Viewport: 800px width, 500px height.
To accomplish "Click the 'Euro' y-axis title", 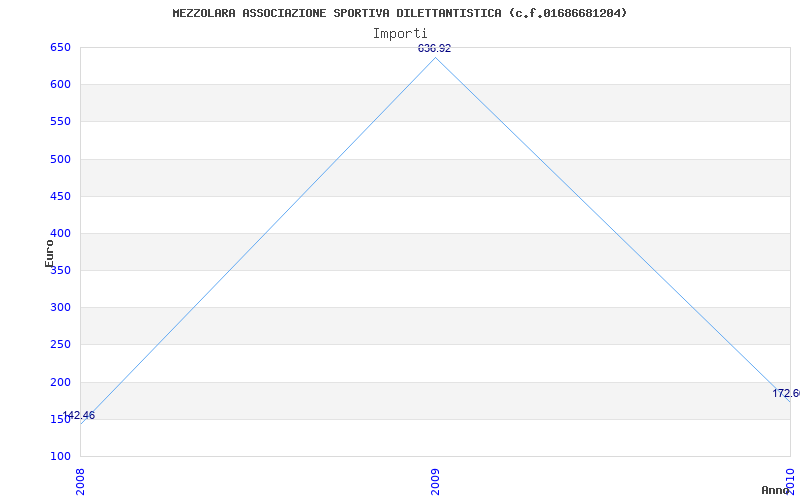I will [x=49, y=254].
